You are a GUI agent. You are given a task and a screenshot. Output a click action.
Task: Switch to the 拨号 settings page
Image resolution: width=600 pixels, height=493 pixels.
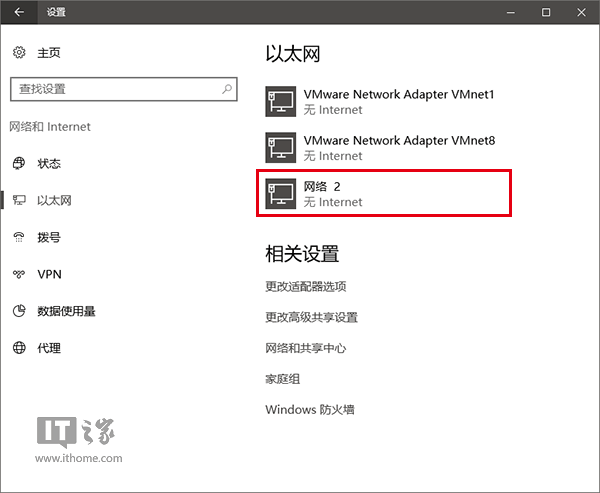pos(49,238)
